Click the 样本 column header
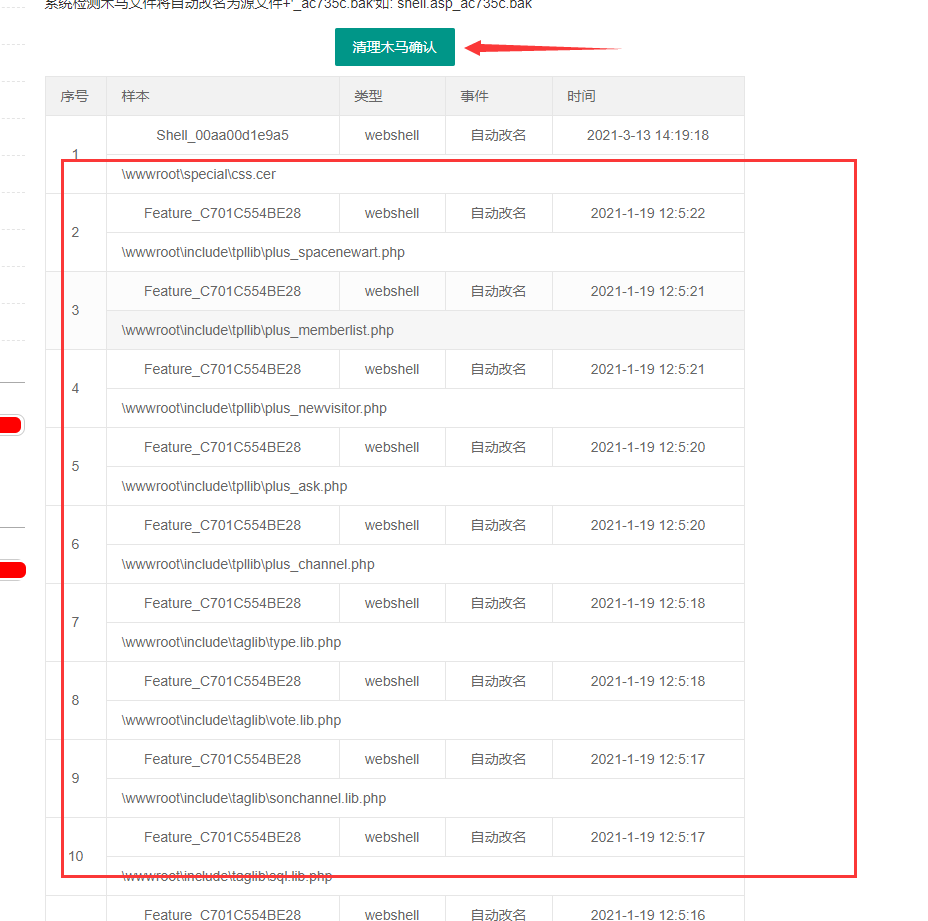The width and height of the screenshot is (928, 921). [x=136, y=96]
